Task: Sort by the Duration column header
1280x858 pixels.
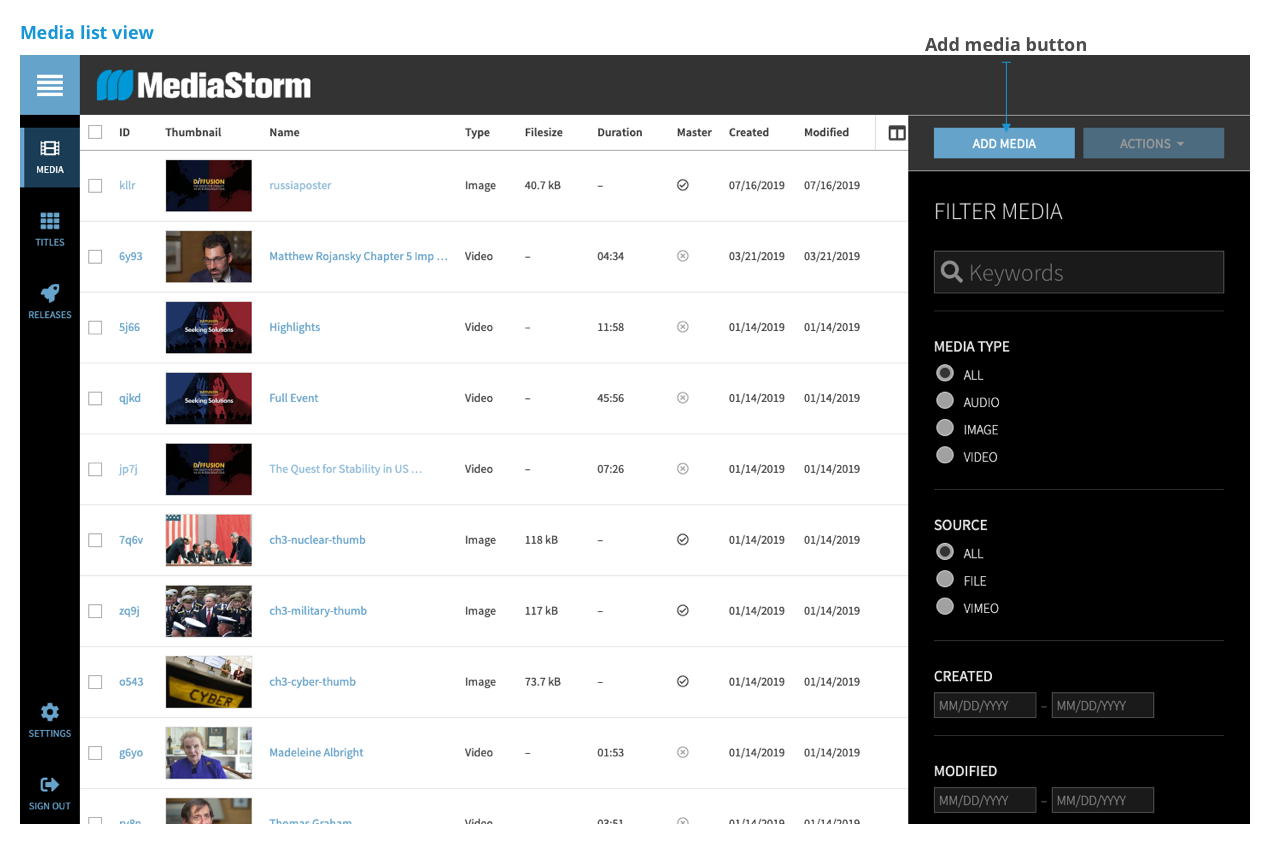Action: click(620, 132)
